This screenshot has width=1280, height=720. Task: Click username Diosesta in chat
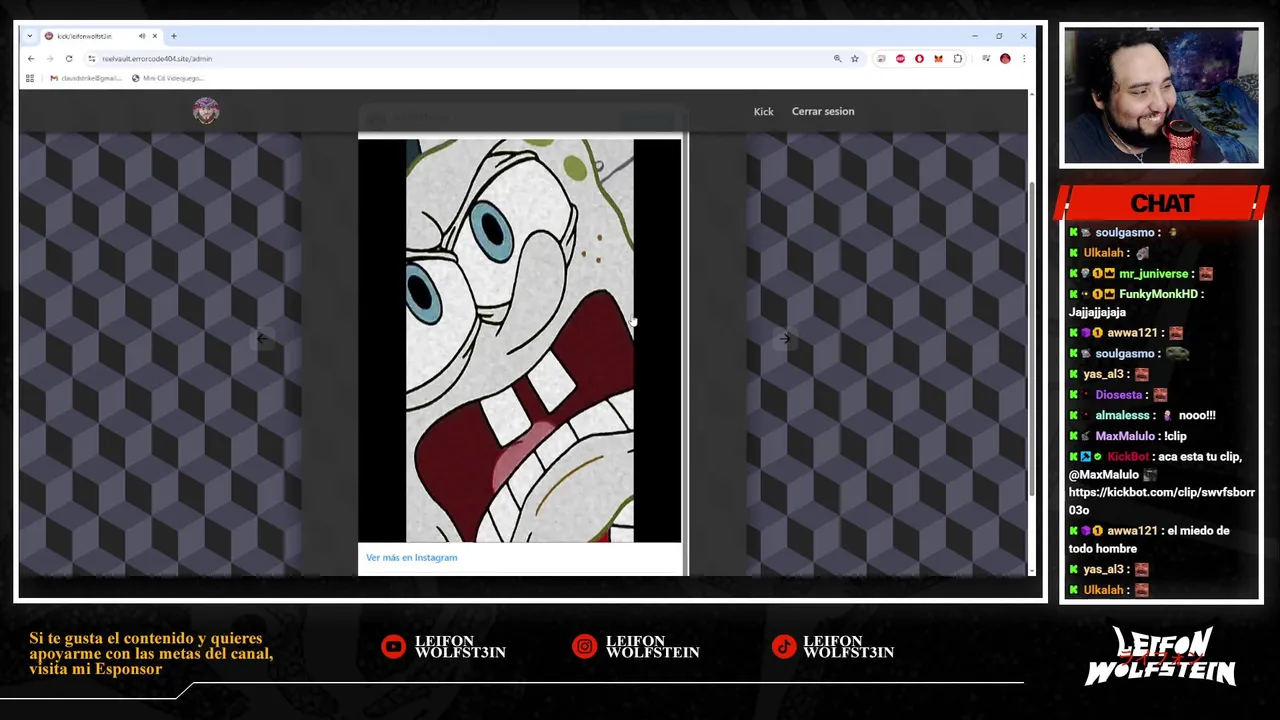point(1118,395)
